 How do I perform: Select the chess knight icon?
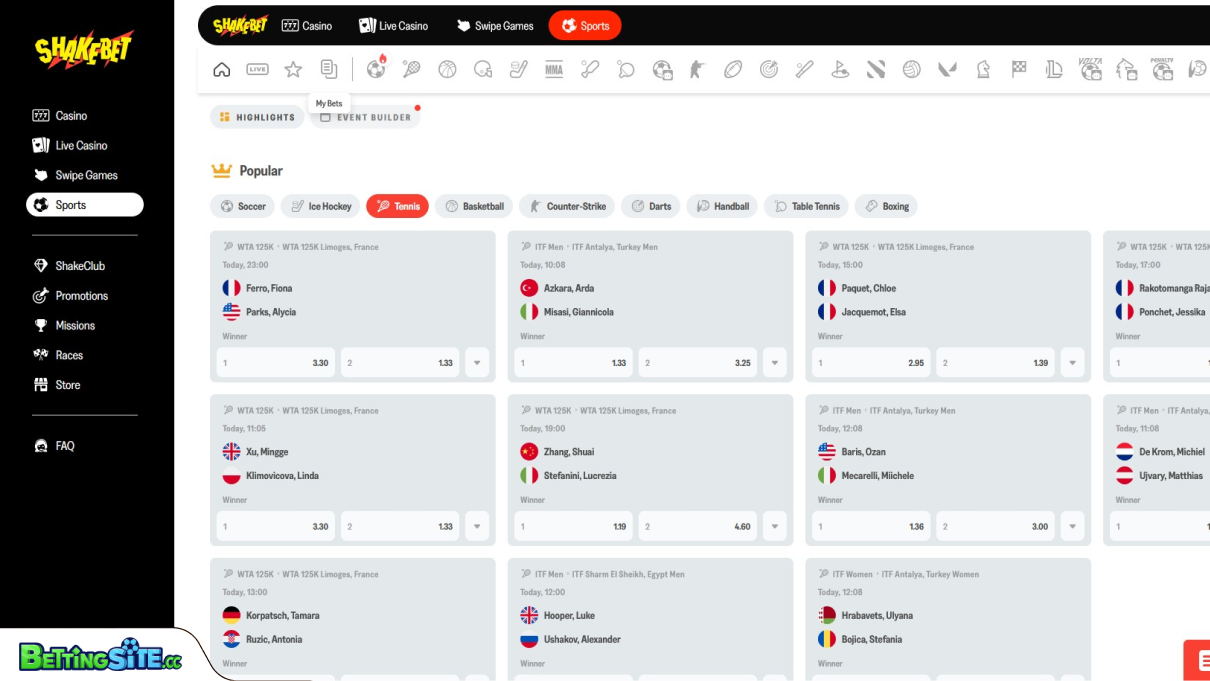click(983, 69)
